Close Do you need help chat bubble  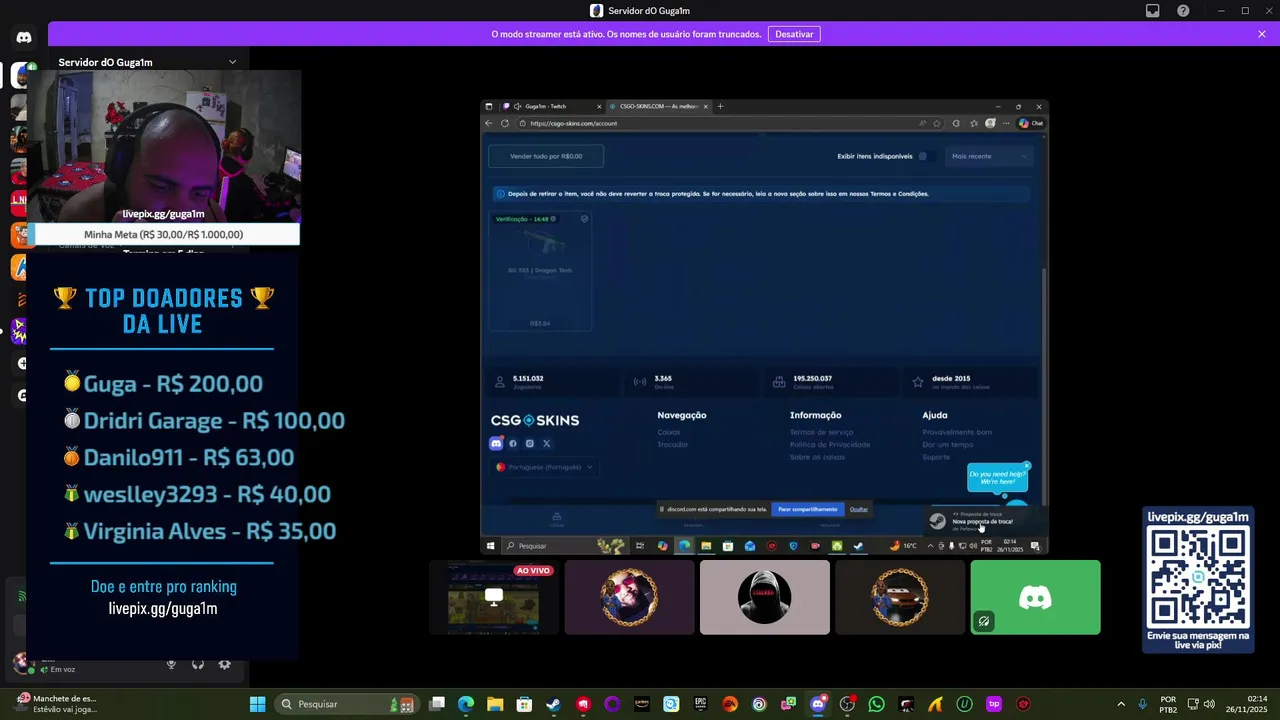[x=1026, y=466]
